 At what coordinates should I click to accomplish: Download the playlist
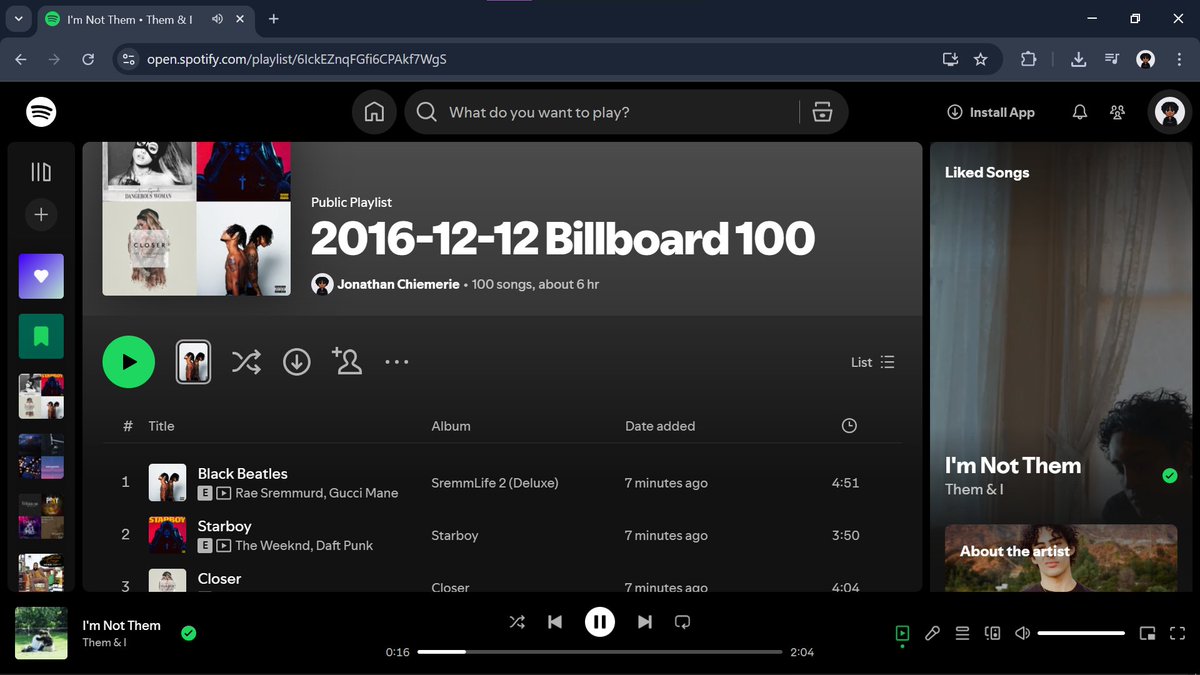(x=297, y=362)
